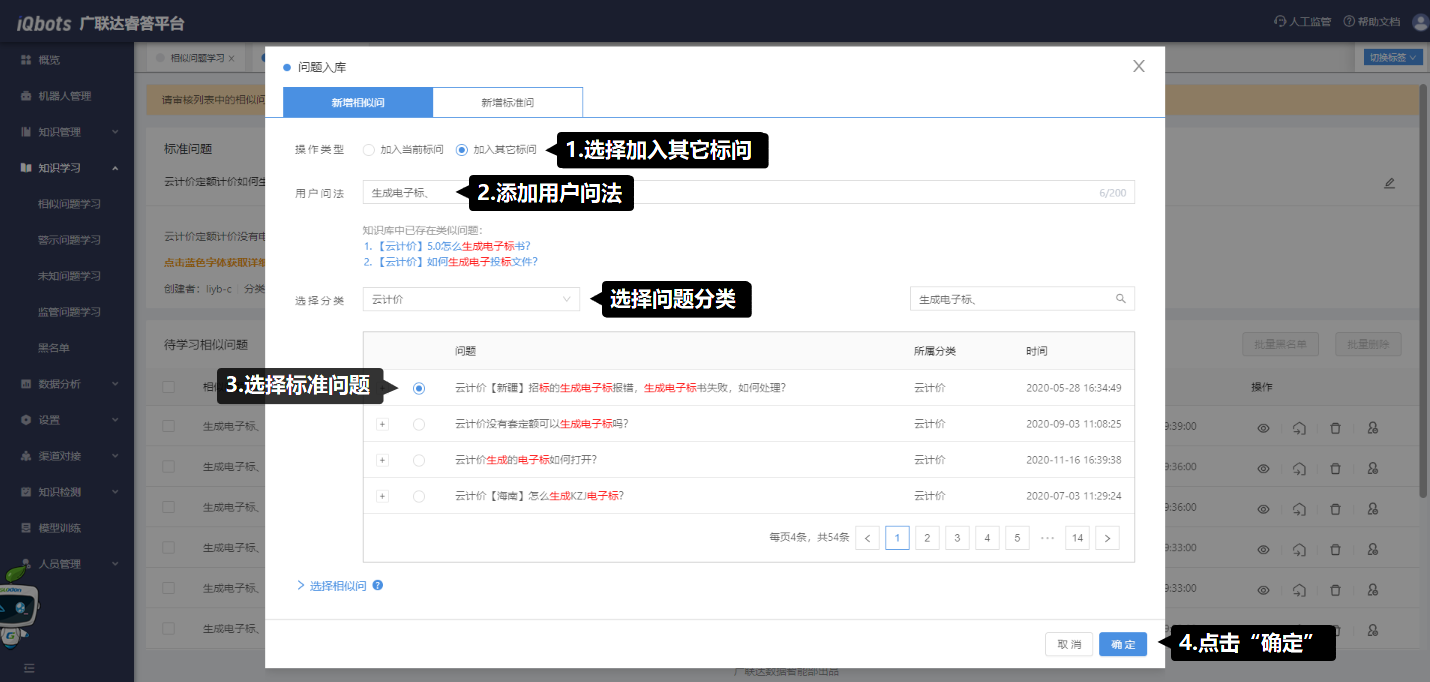Click the trash delete icon in first row
The width and height of the screenshot is (1430, 682).
(x=1335, y=428)
